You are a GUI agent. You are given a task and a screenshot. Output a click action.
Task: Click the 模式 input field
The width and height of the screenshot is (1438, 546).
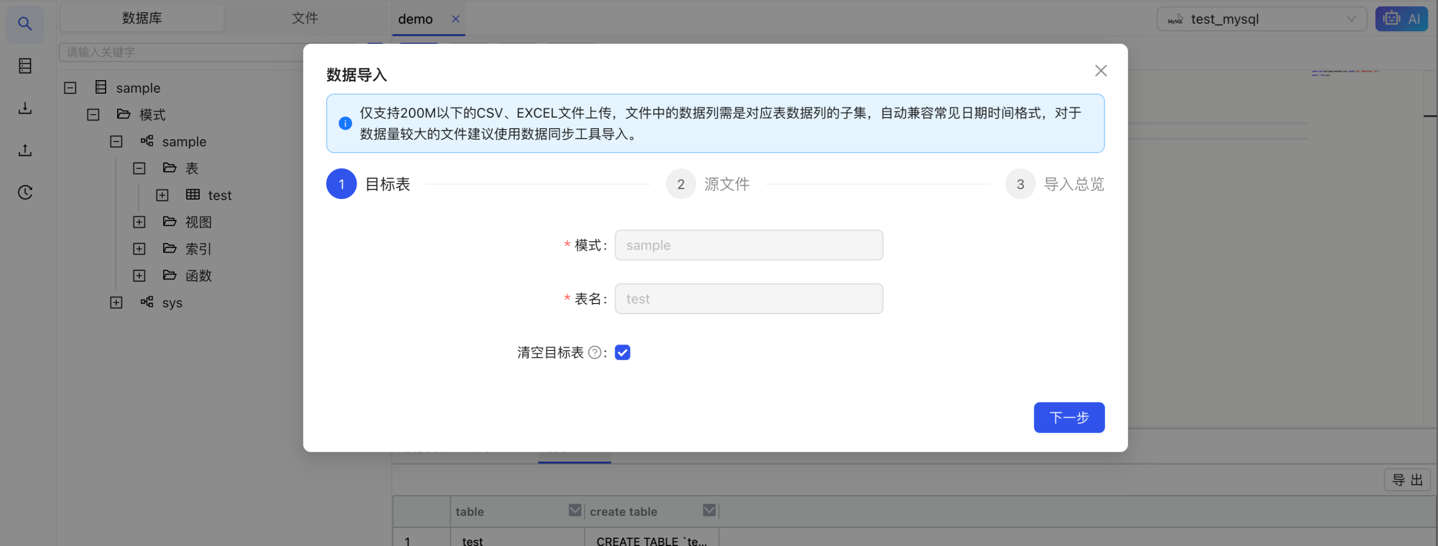[x=749, y=245]
